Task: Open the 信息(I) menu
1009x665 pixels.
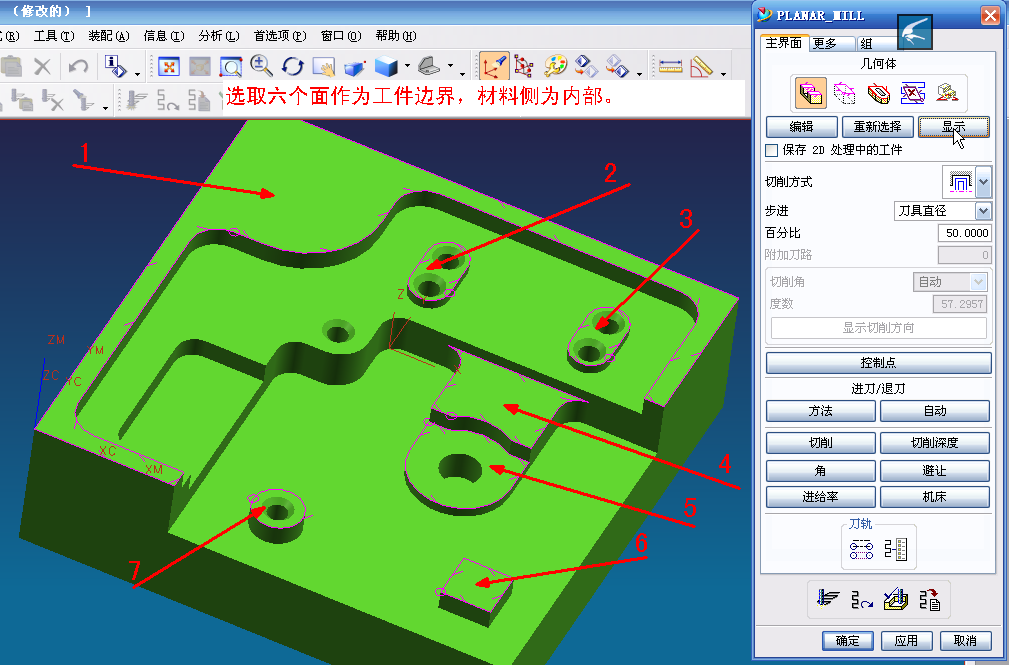Action: (x=163, y=36)
